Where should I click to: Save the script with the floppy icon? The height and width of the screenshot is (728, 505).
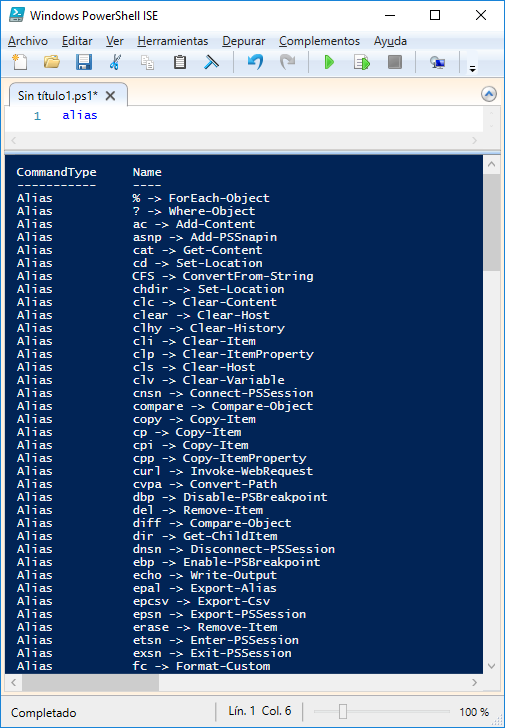pyautogui.click(x=84, y=62)
